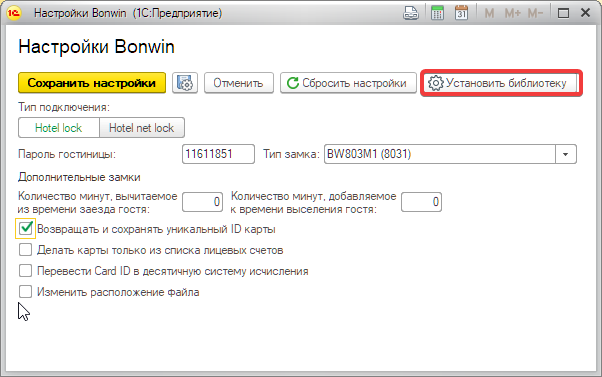The image size is (602, 377).
Task: Click minutes subtracted from check-in field
Action: click(x=202, y=202)
